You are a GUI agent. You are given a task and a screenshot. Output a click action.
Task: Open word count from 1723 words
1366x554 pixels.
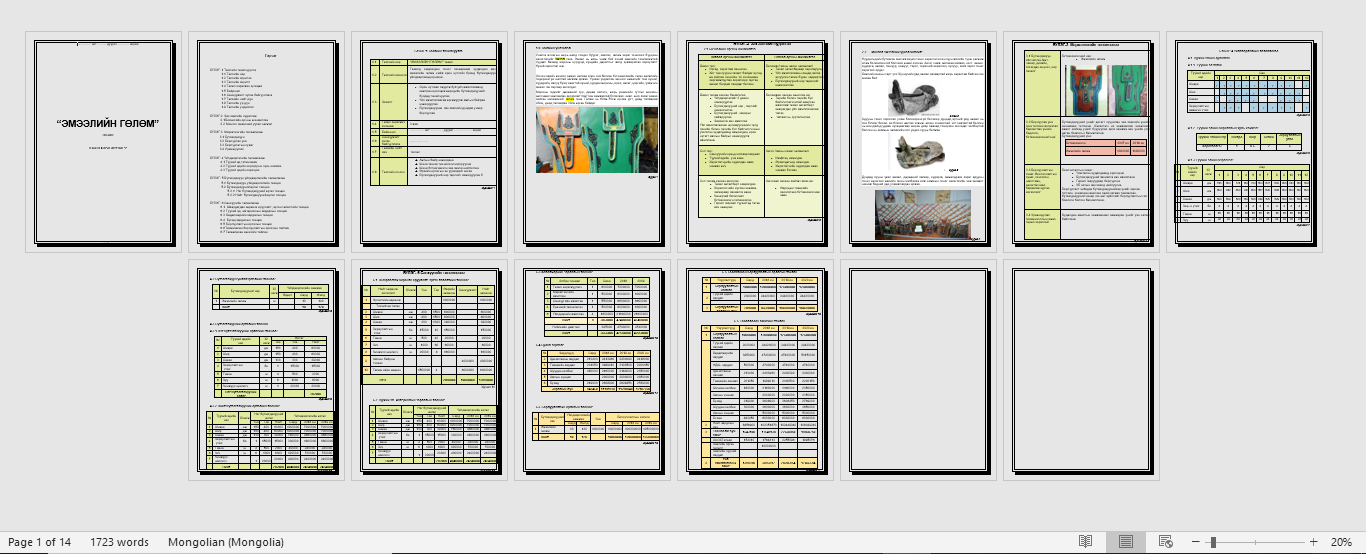tap(119, 542)
